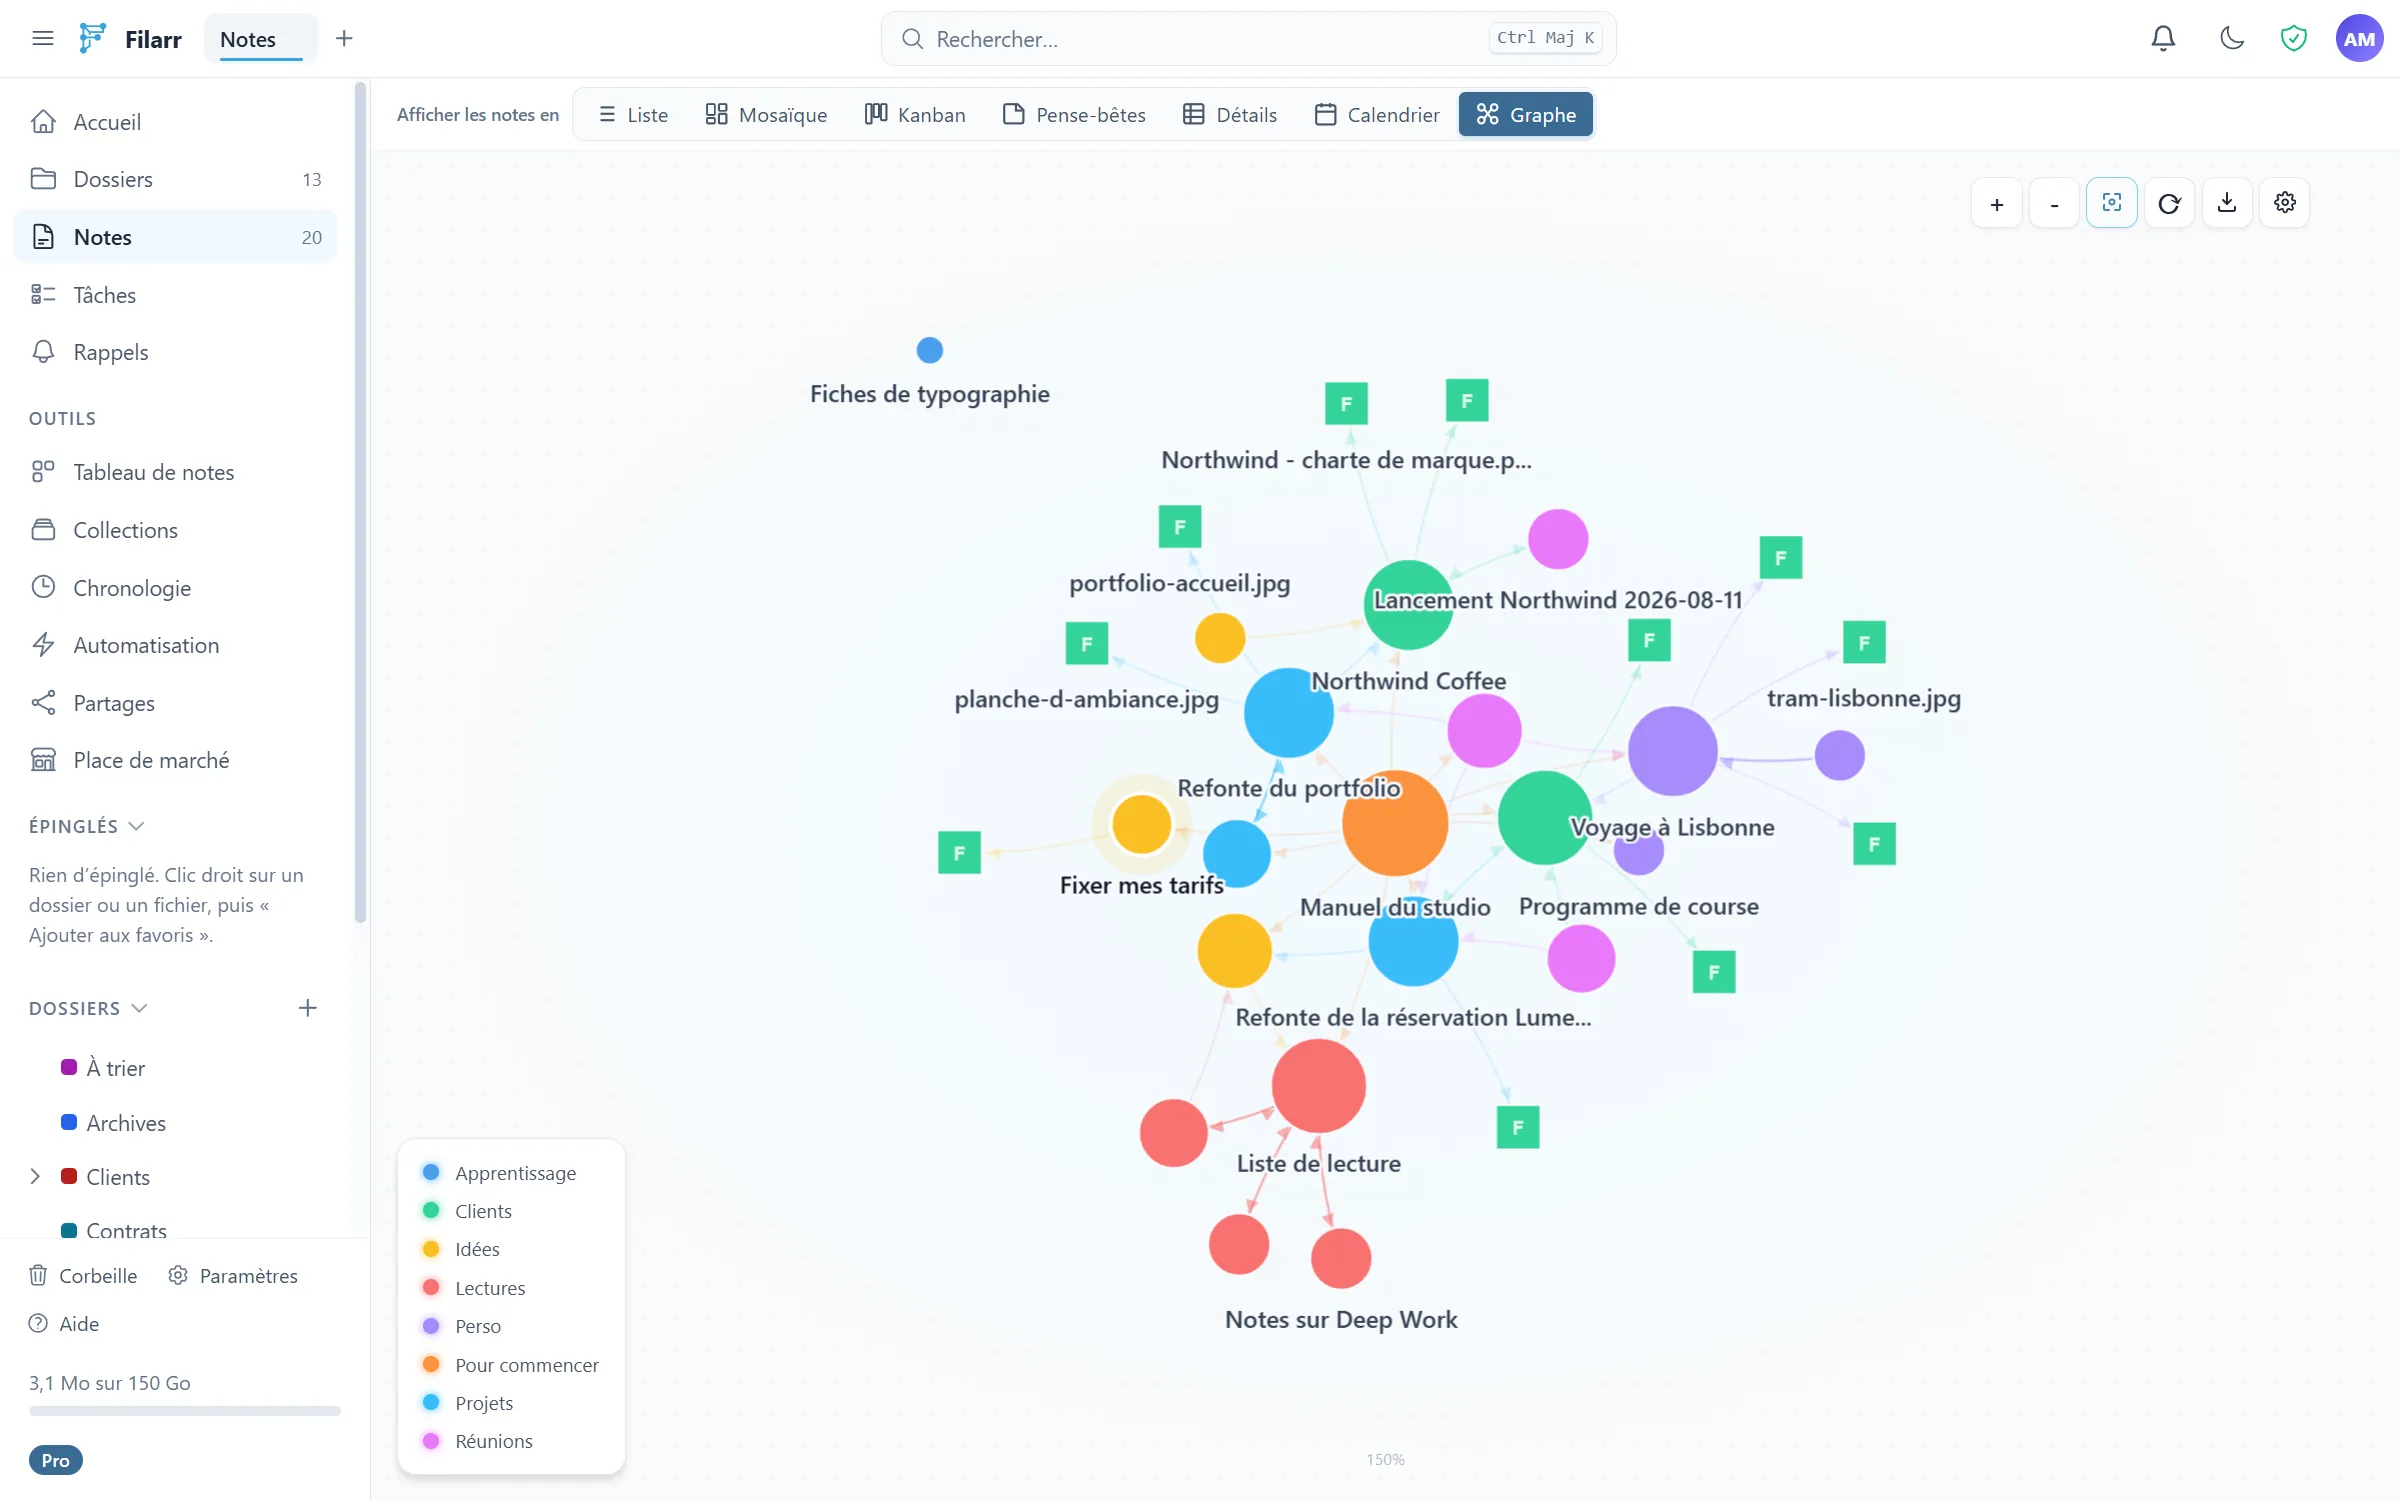Image resolution: width=2400 pixels, height=1501 pixels.
Task: Switch to Pense-bêtes view
Action: click(1074, 115)
